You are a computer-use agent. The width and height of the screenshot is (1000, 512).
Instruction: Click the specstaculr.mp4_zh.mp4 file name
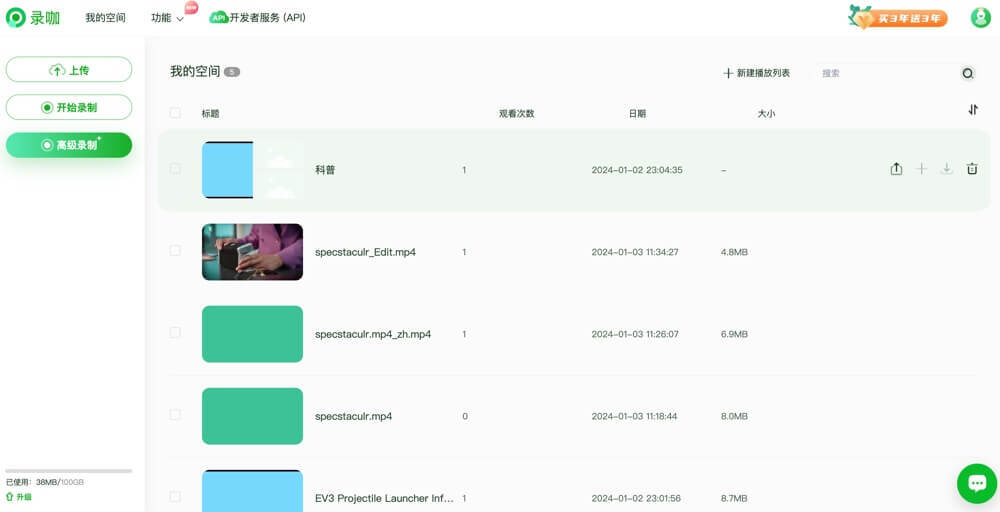[x=373, y=334]
